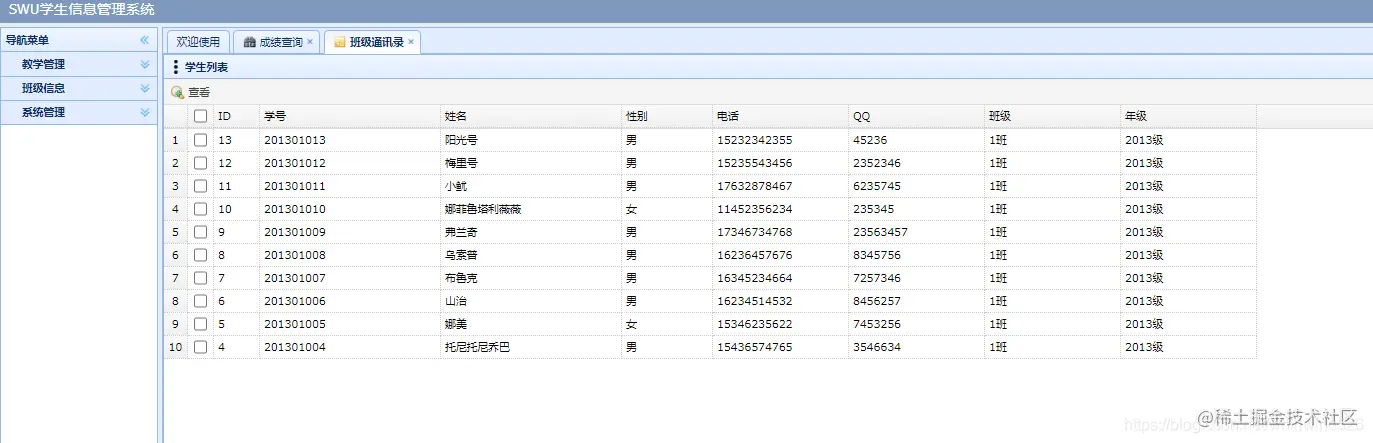Click the 学生列表 panel title
The image size is (1373, 443).
pyautogui.click(x=206, y=67)
